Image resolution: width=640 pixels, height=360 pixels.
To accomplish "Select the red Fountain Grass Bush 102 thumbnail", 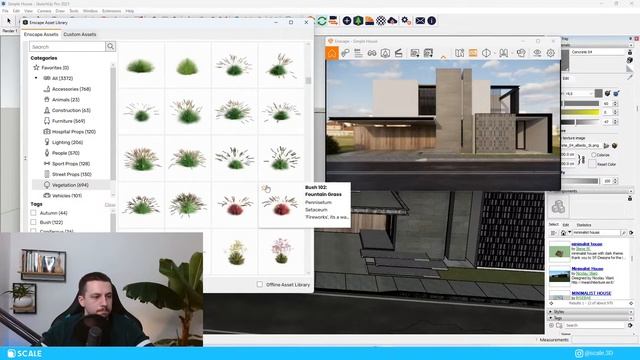I will pyautogui.click(x=281, y=205).
